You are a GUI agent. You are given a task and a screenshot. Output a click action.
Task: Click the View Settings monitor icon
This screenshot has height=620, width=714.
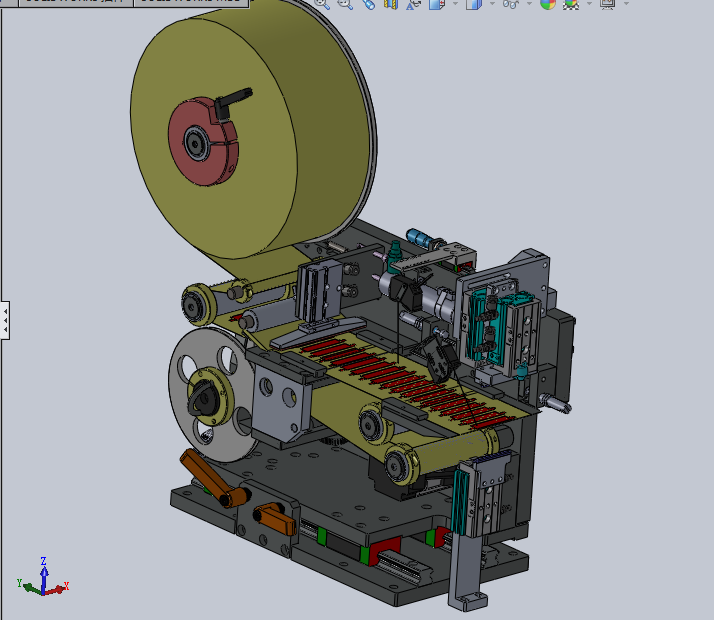tap(608, 4)
